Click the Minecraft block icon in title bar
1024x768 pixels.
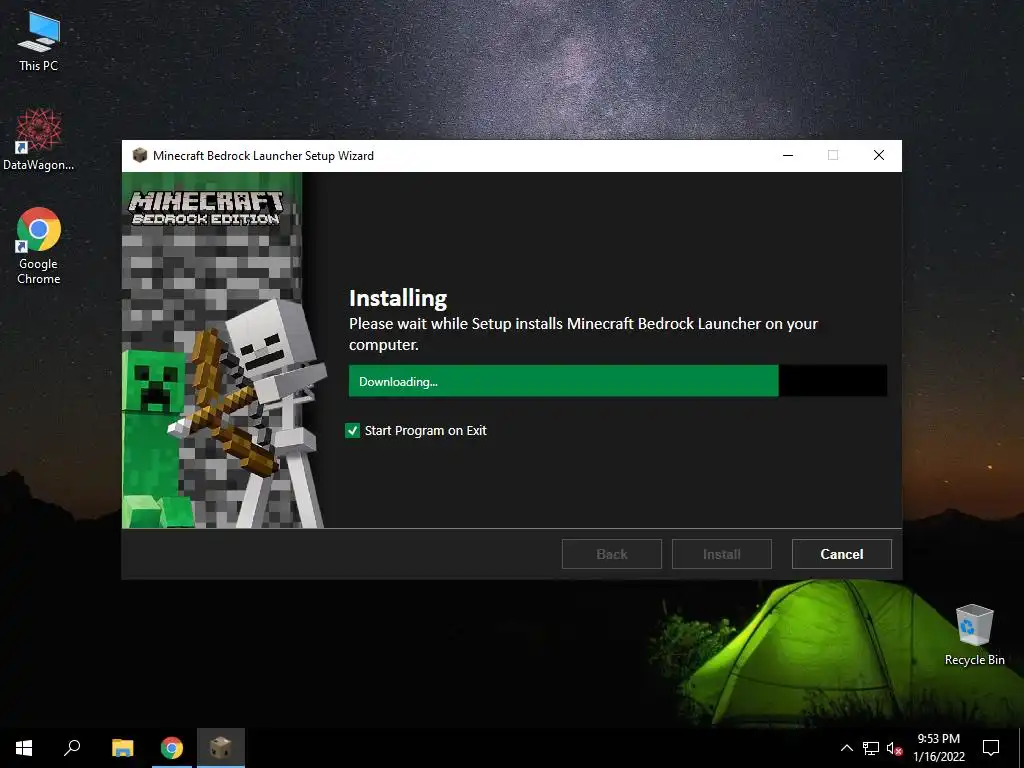pos(139,155)
